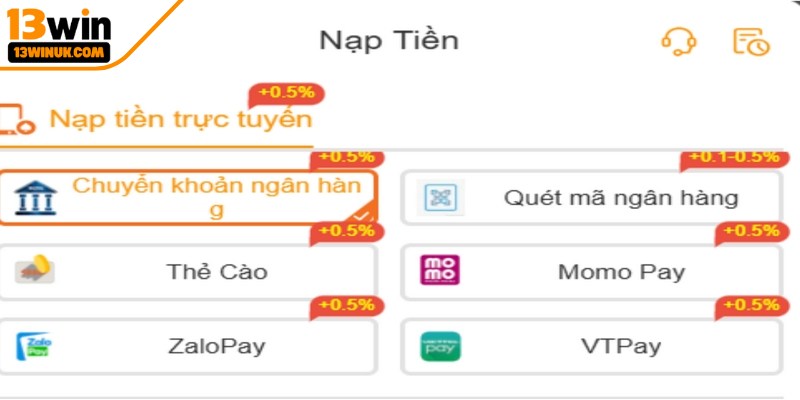The width and height of the screenshot is (800, 400).
Task: Click the +0.1-0.5% bonus badge
Action: click(733, 158)
